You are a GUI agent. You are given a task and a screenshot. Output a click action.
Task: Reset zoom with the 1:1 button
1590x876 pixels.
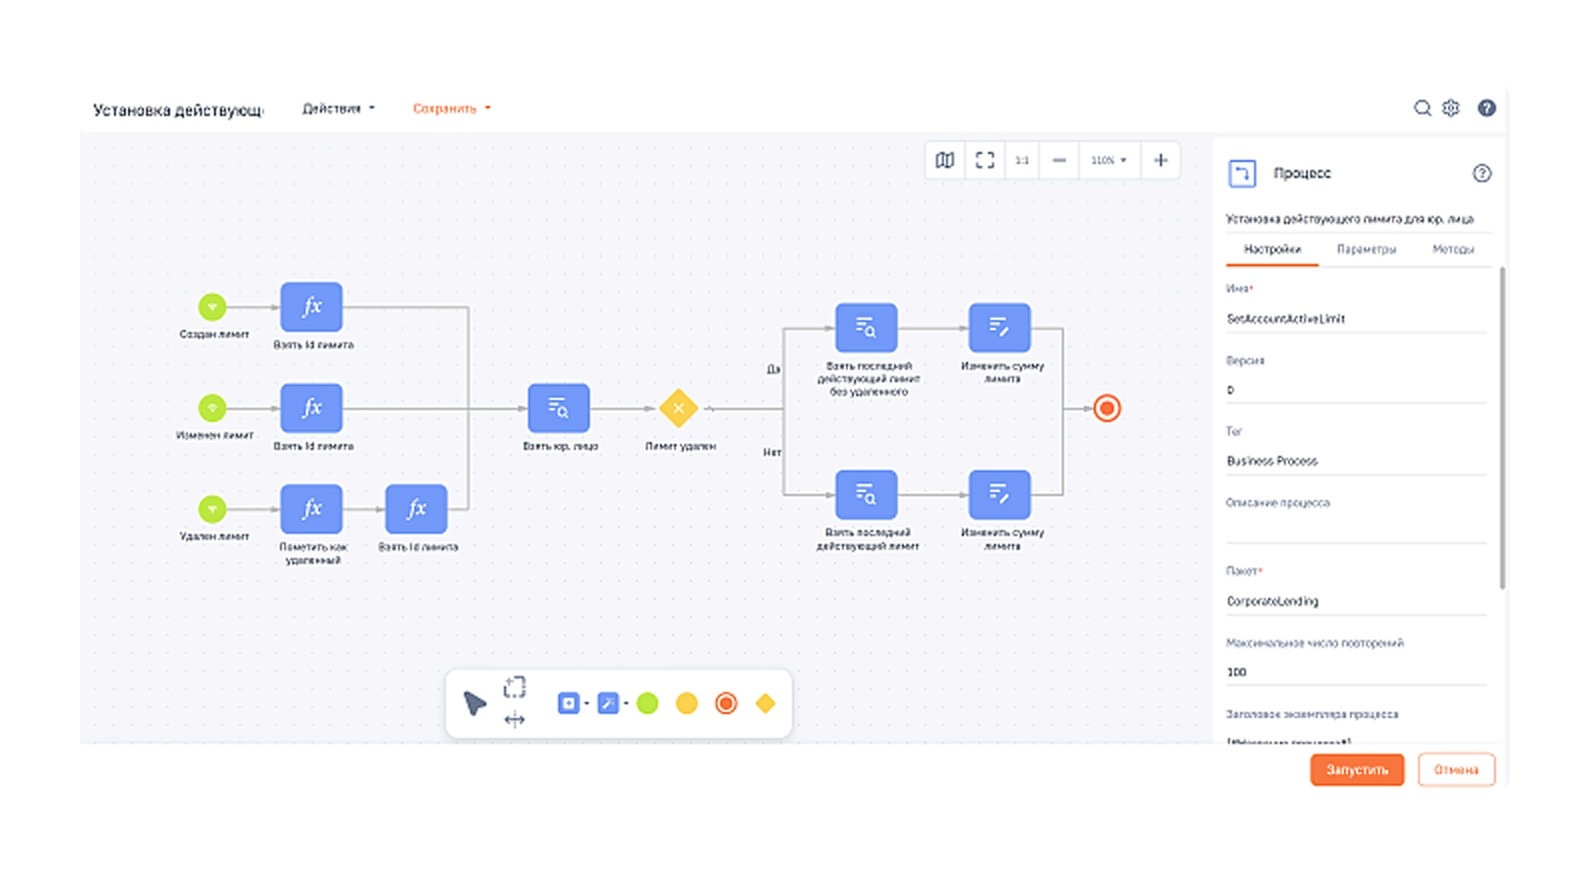(x=1022, y=160)
